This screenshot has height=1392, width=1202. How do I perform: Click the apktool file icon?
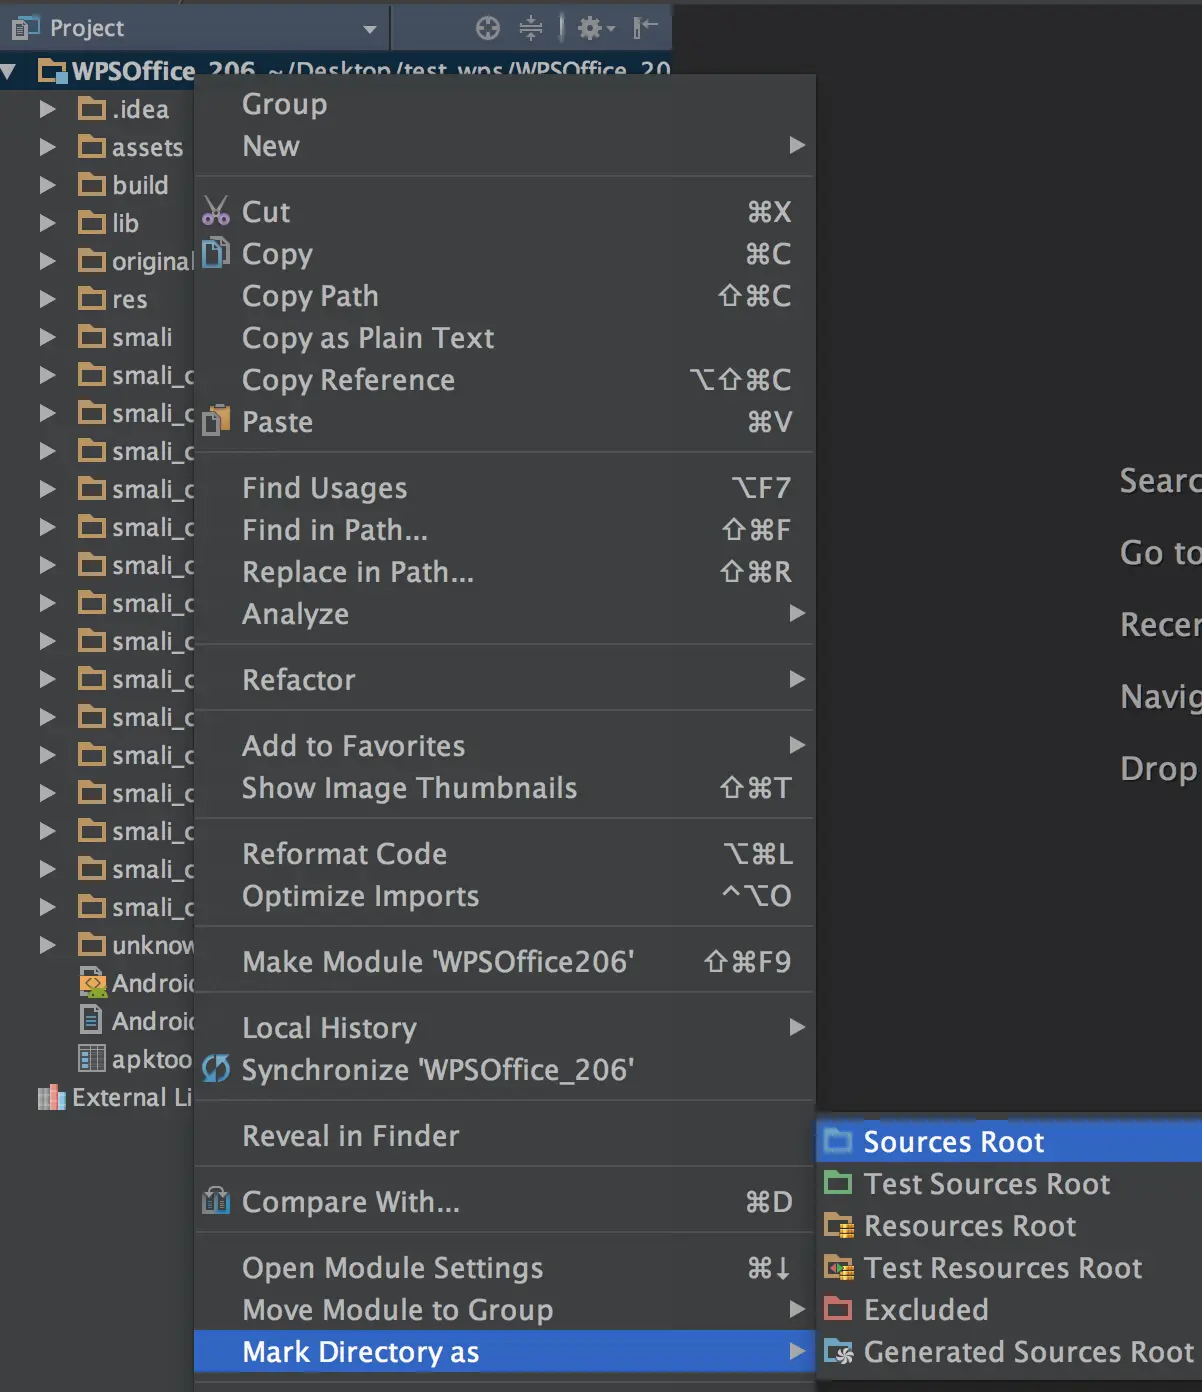[92, 1058]
